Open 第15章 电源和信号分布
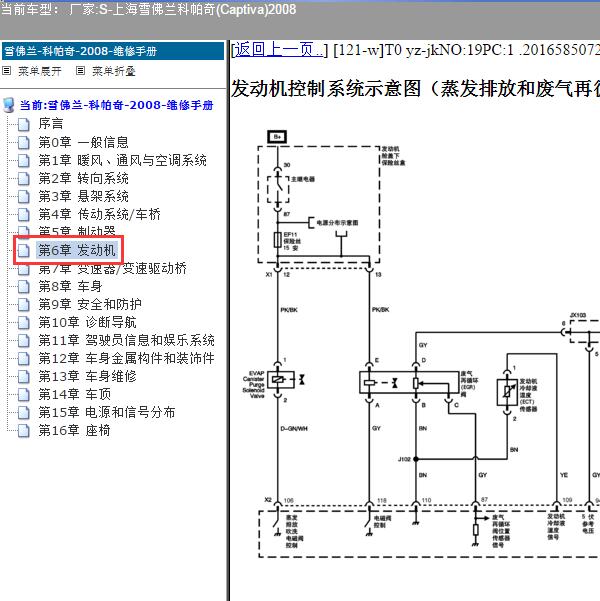 (107, 412)
